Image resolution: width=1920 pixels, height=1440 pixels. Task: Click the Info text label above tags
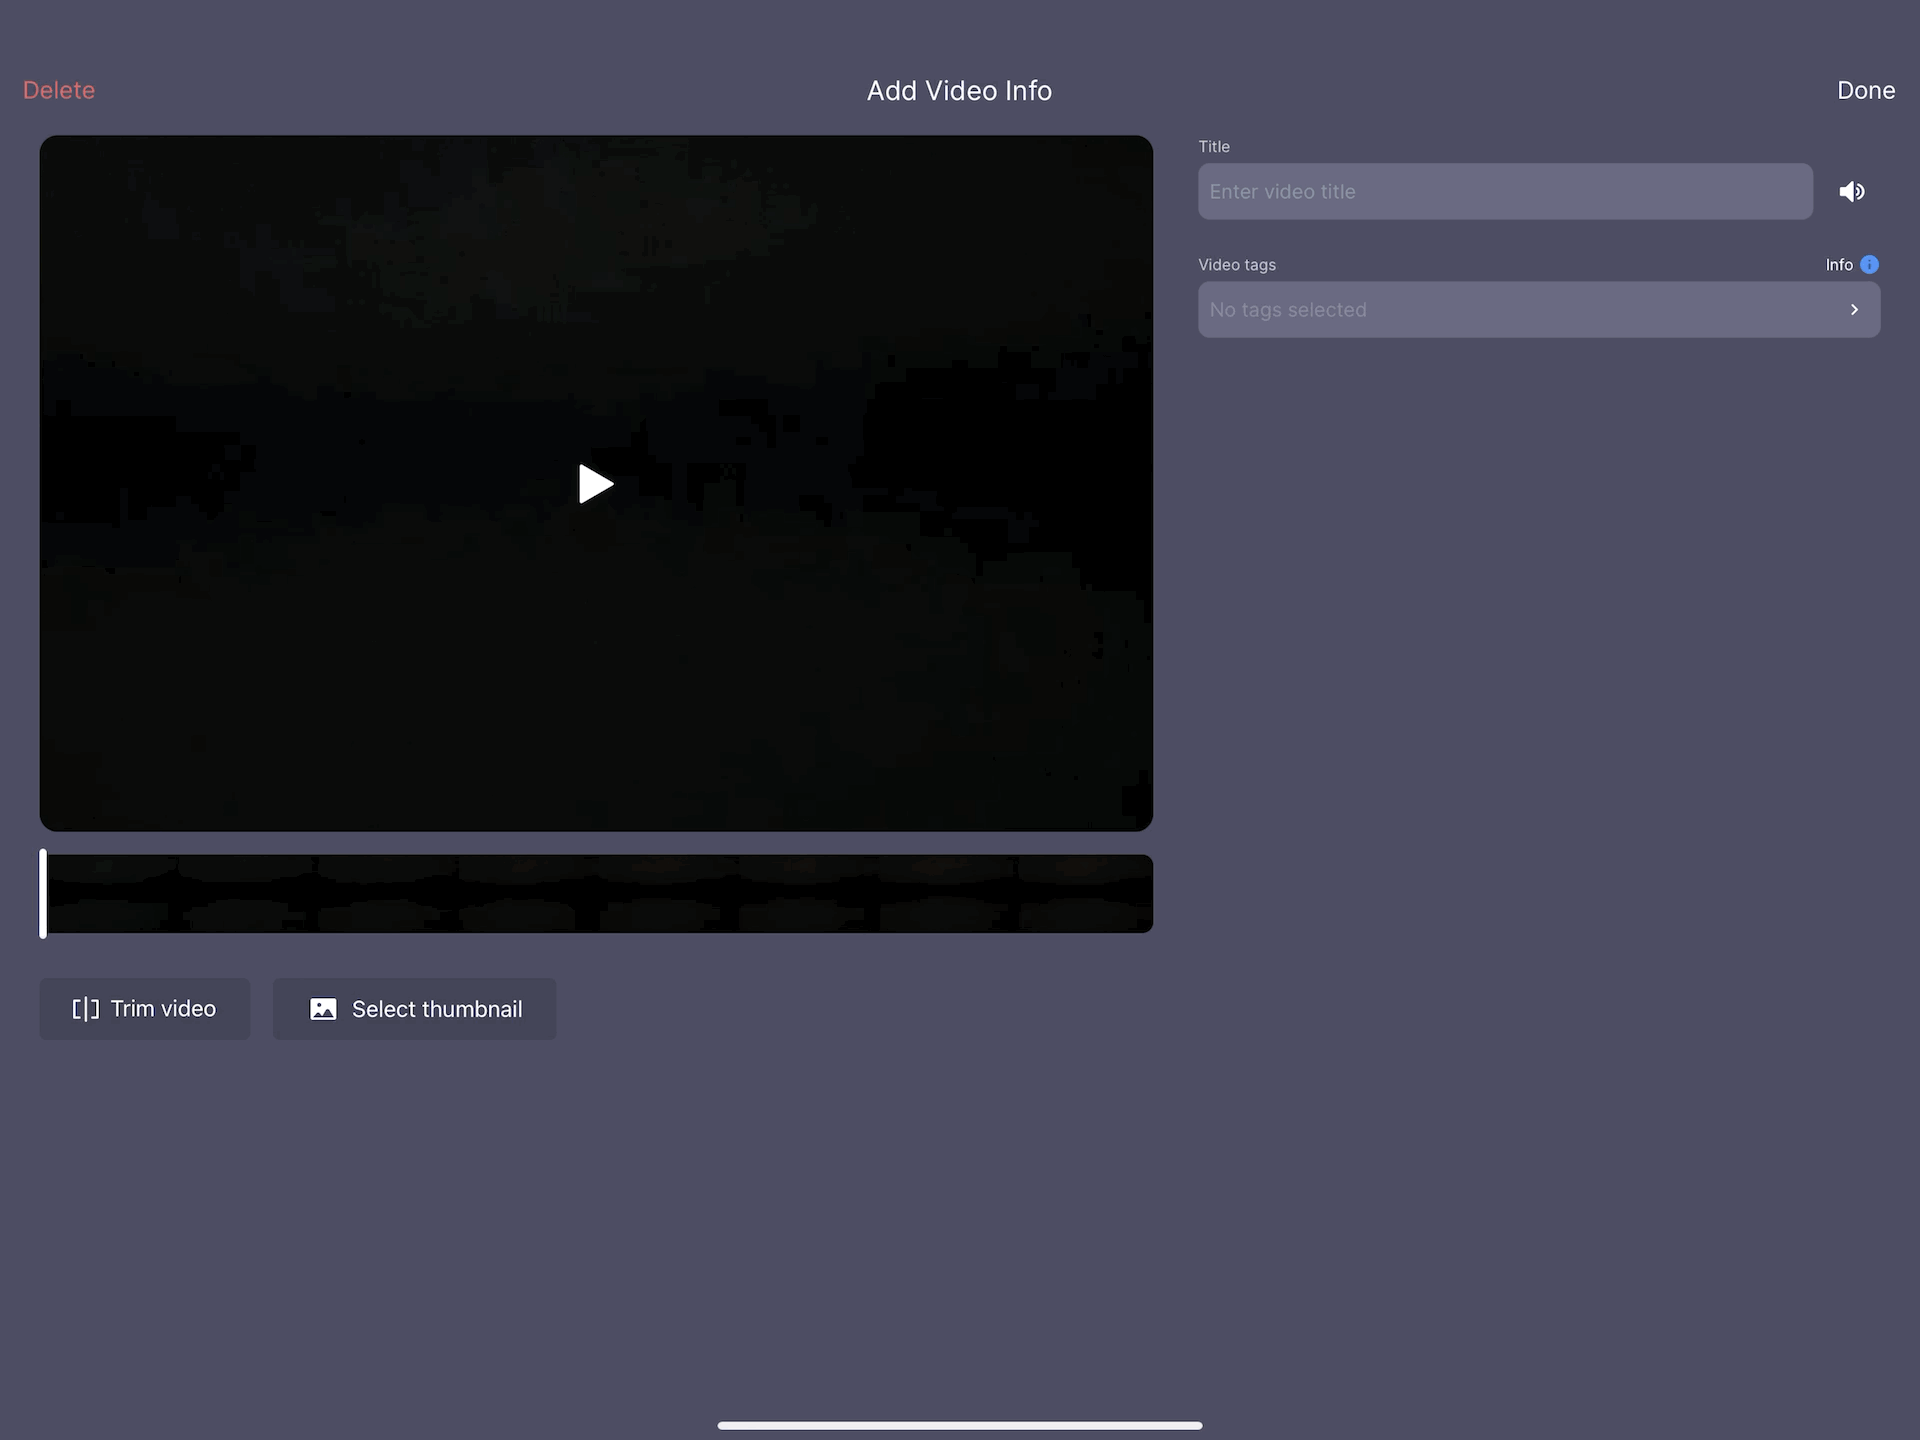tap(1838, 265)
